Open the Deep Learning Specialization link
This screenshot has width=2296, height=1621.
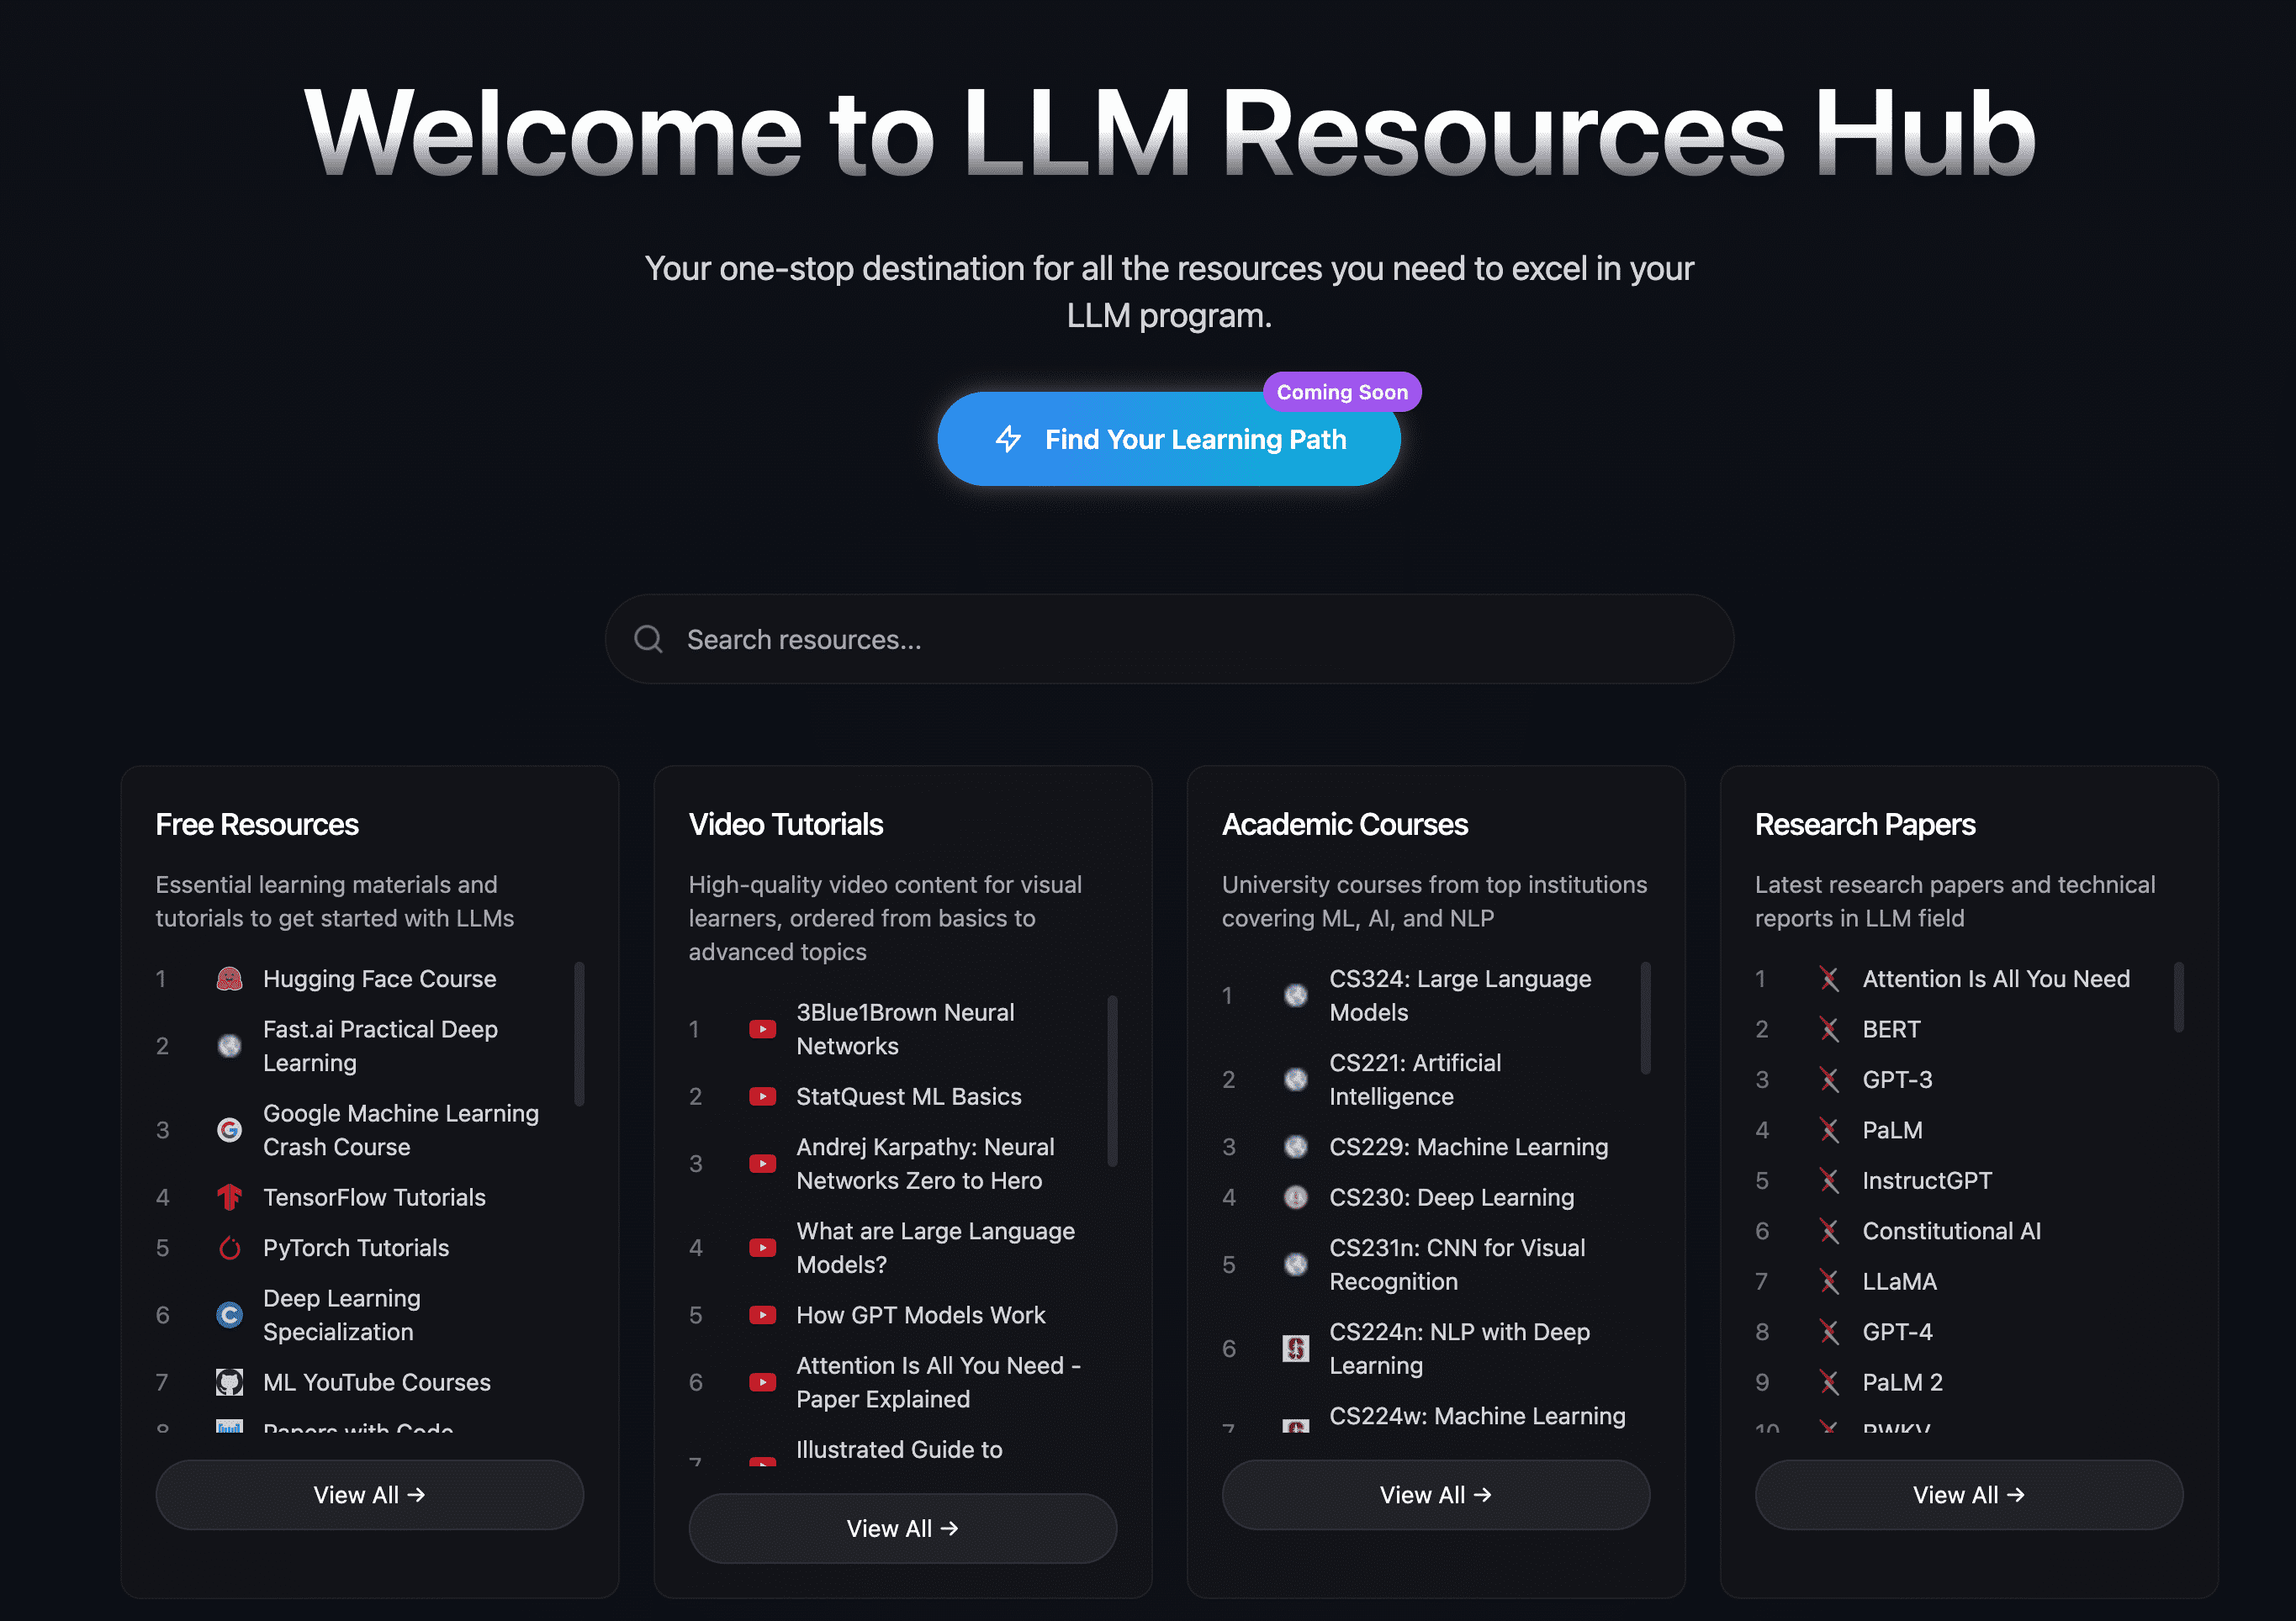pyautogui.click(x=341, y=1315)
